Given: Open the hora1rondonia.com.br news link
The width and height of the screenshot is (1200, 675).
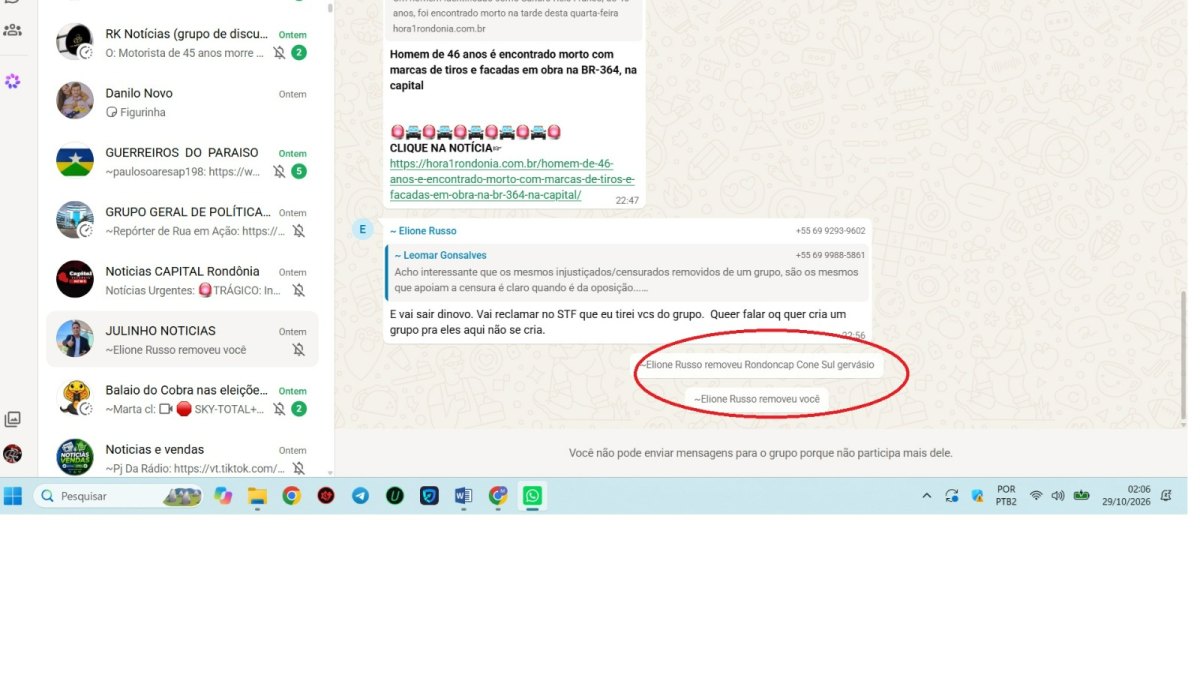Looking at the screenshot, I should click(512, 179).
